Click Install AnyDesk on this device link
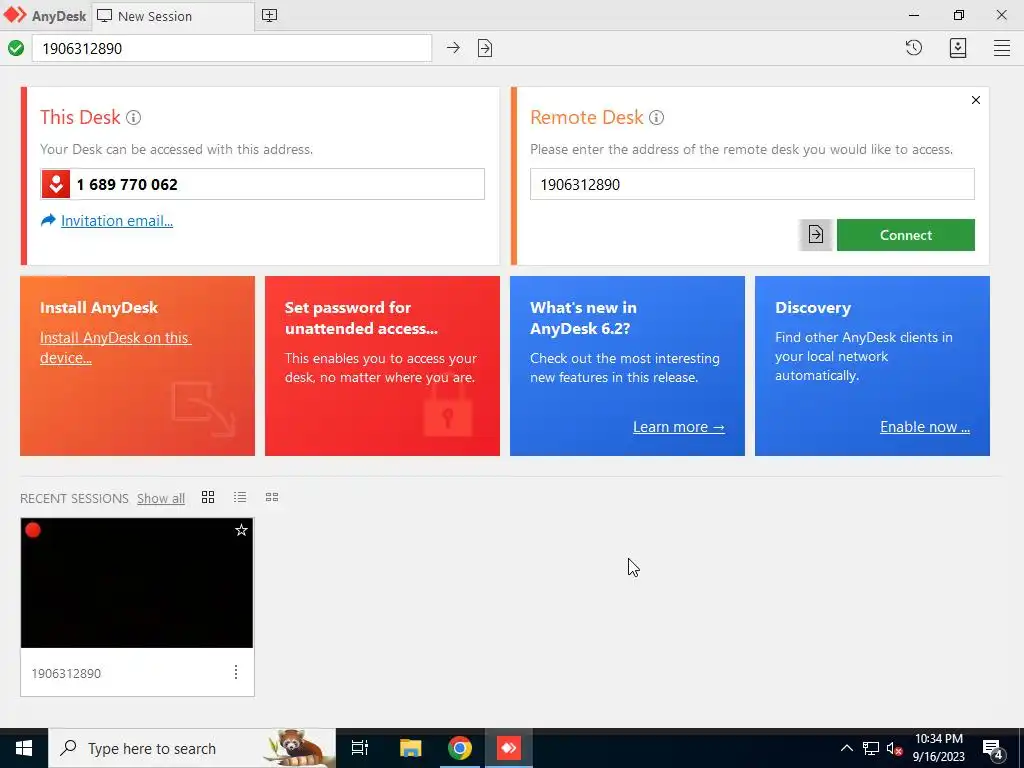 [114, 347]
